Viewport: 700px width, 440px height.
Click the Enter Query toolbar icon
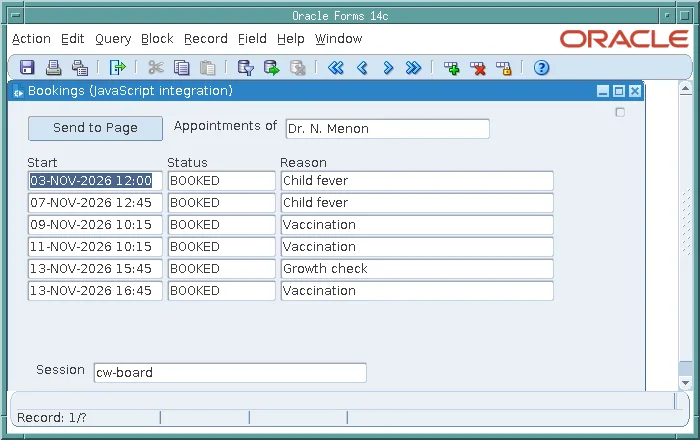coord(246,68)
